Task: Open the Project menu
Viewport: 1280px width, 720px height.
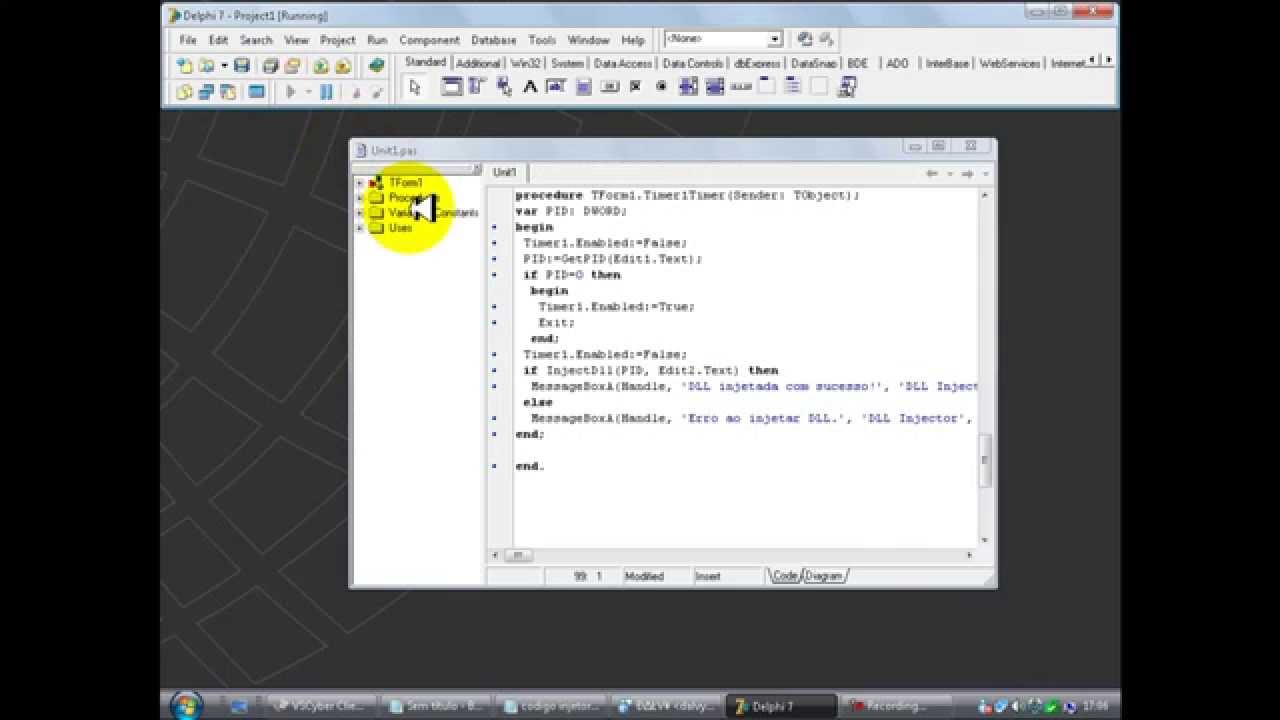Action: (x=337, y=40)
